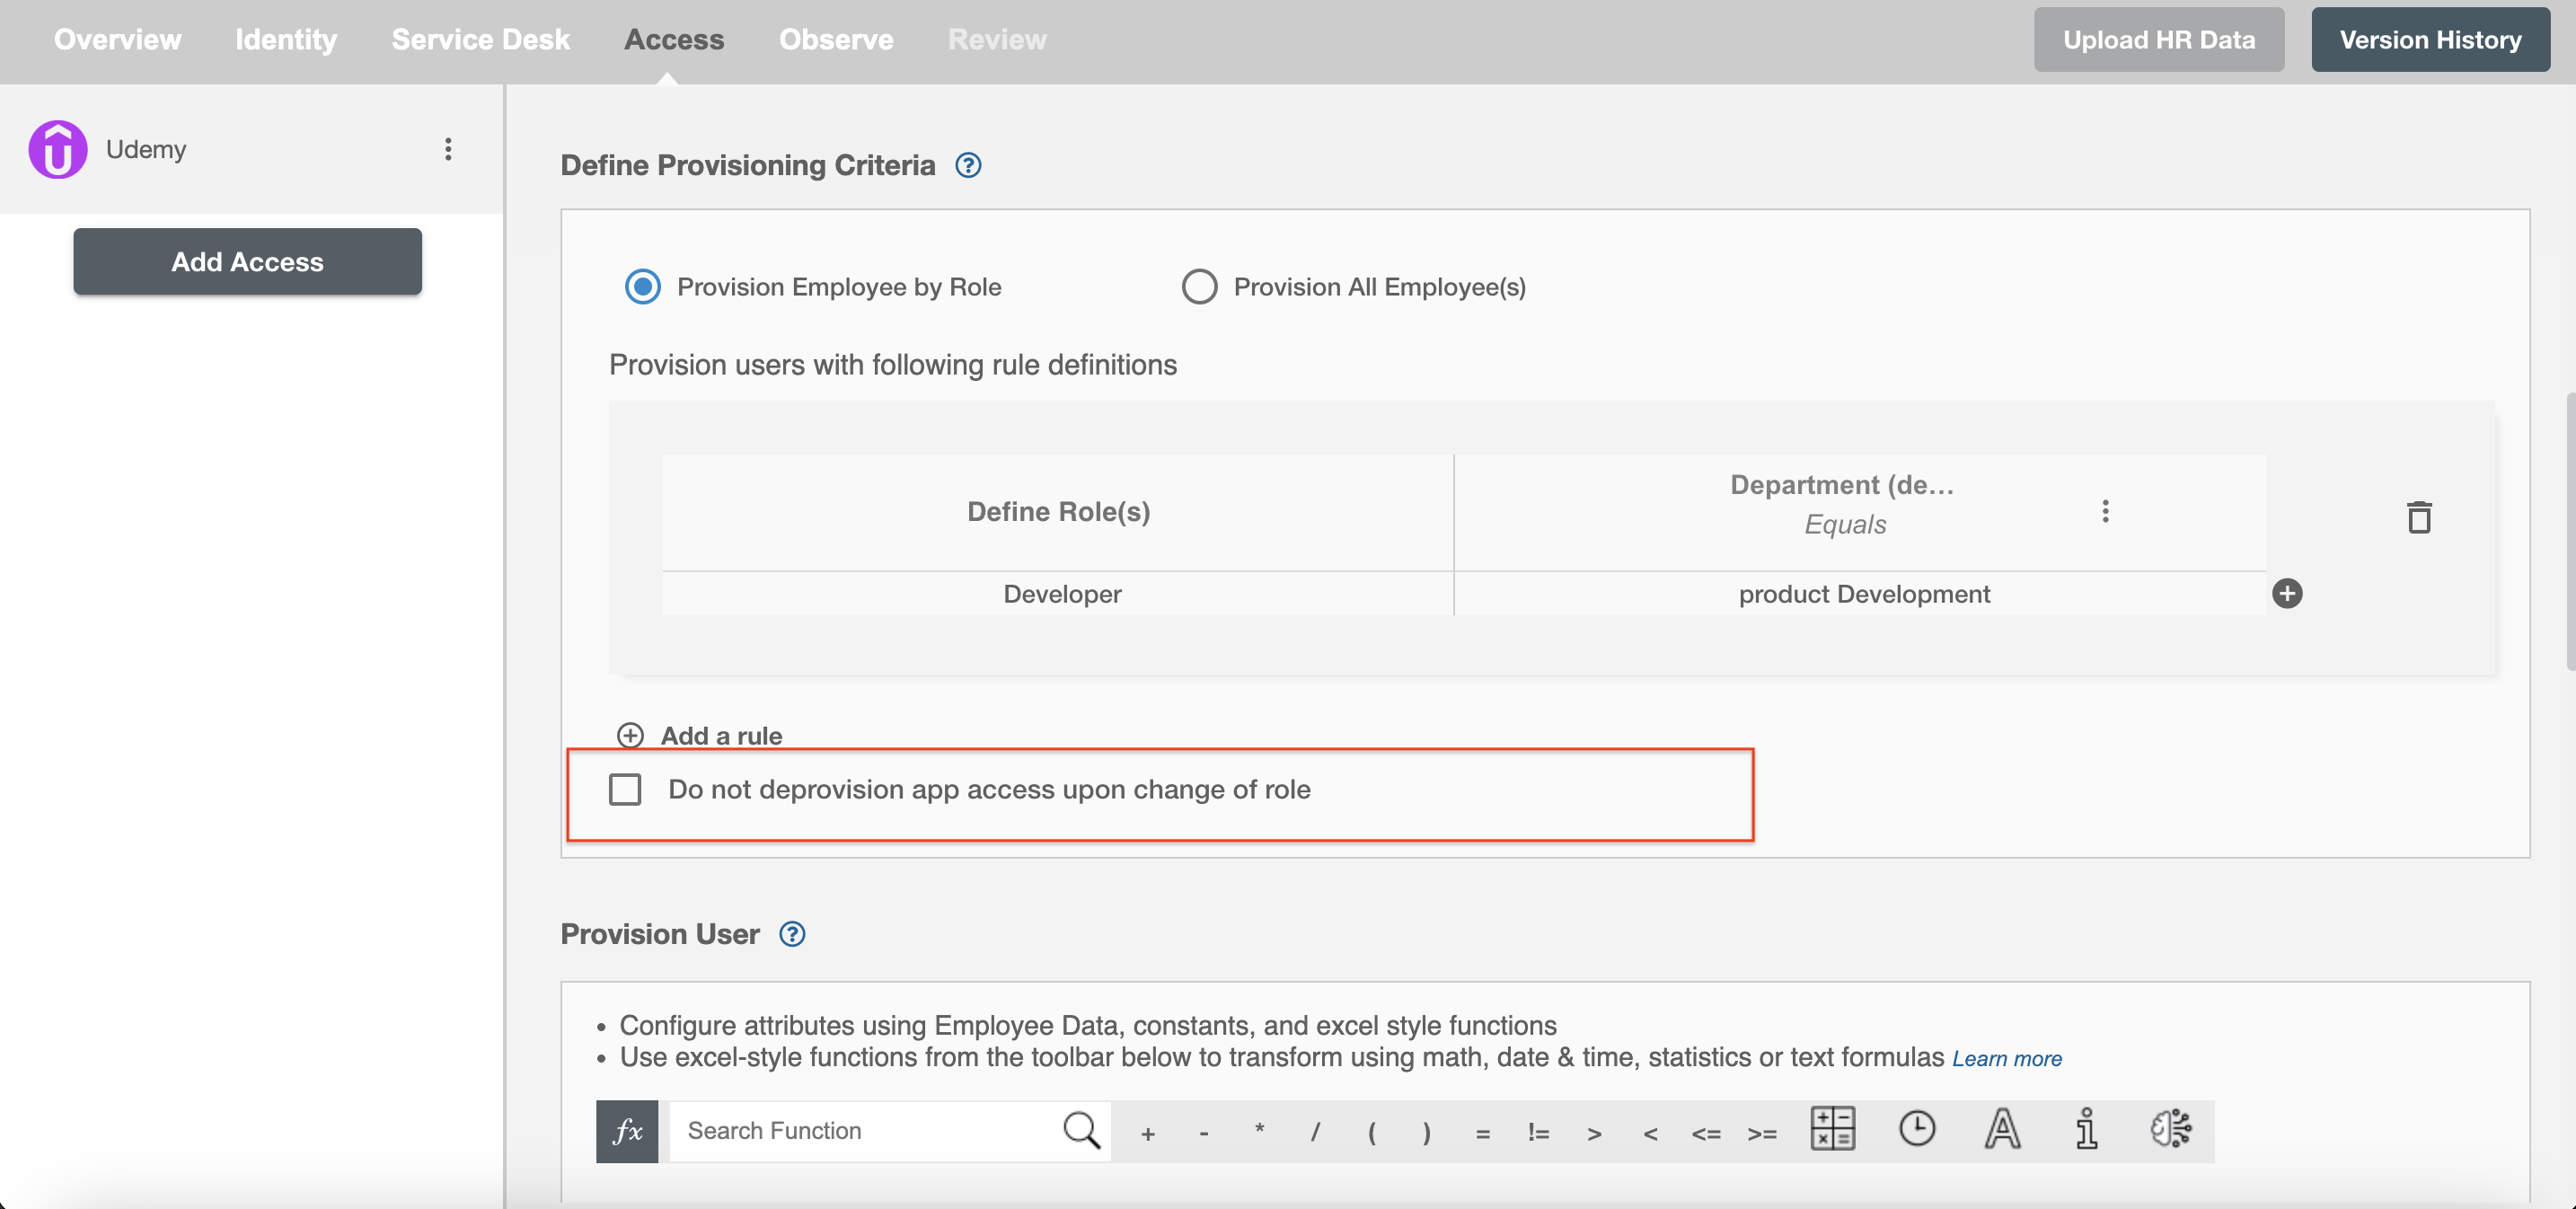Open the AI brain functions icon
The image size is (2576, 1209).
pyautogui.click(x=2171, y=1129)
